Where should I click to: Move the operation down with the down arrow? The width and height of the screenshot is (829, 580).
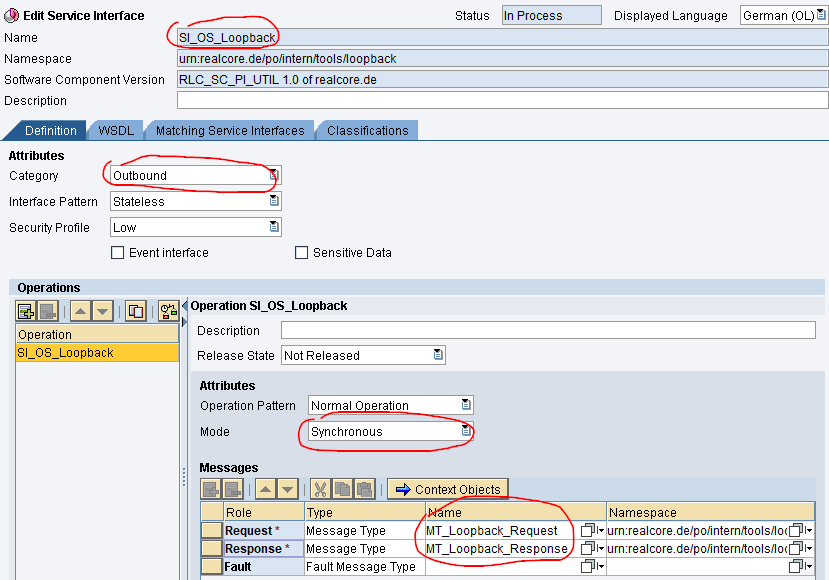click(101, 311)
